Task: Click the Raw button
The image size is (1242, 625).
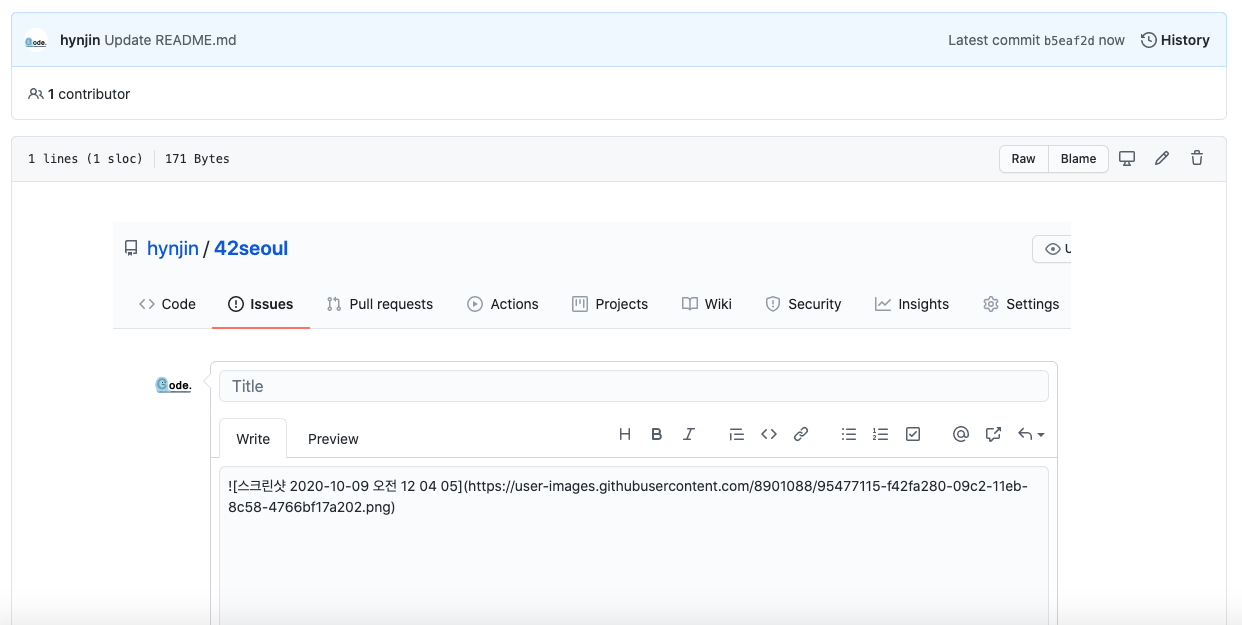Action: click(1024, 159)
